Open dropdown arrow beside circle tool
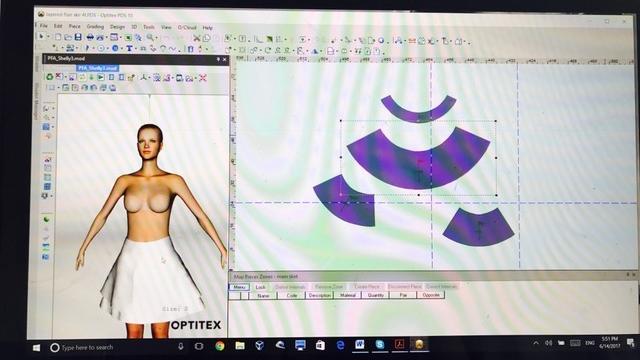The image size is (640, 360). [107, 49]
